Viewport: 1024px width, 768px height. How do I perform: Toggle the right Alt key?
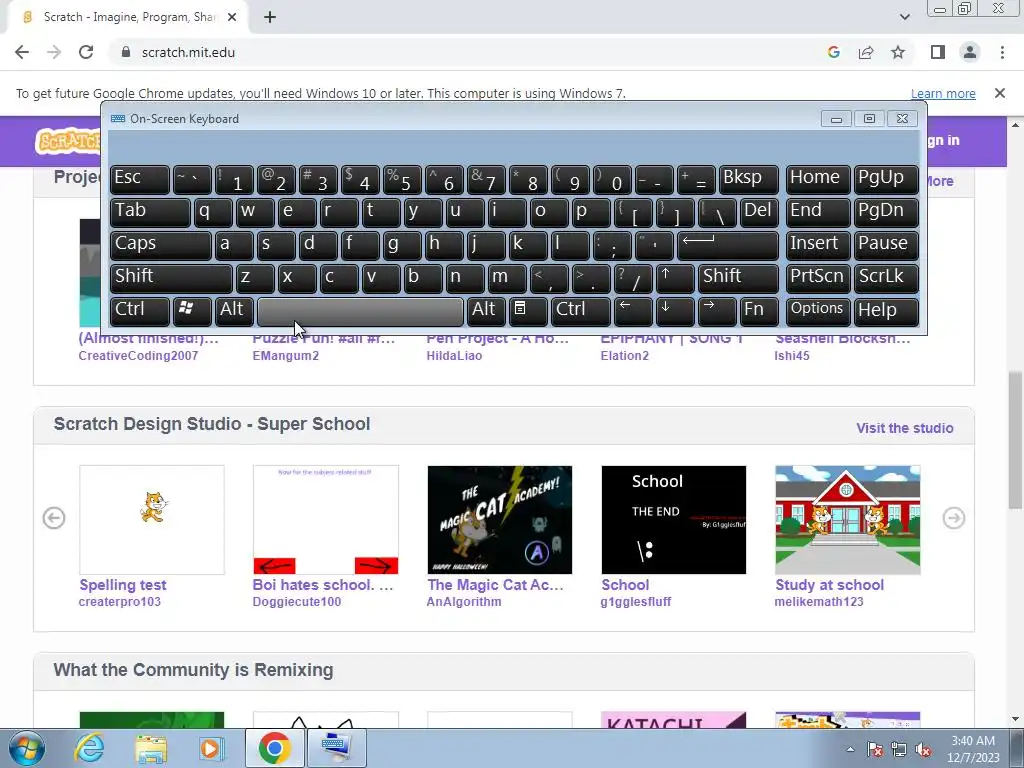pyautogui.click(x=486, y=310)
